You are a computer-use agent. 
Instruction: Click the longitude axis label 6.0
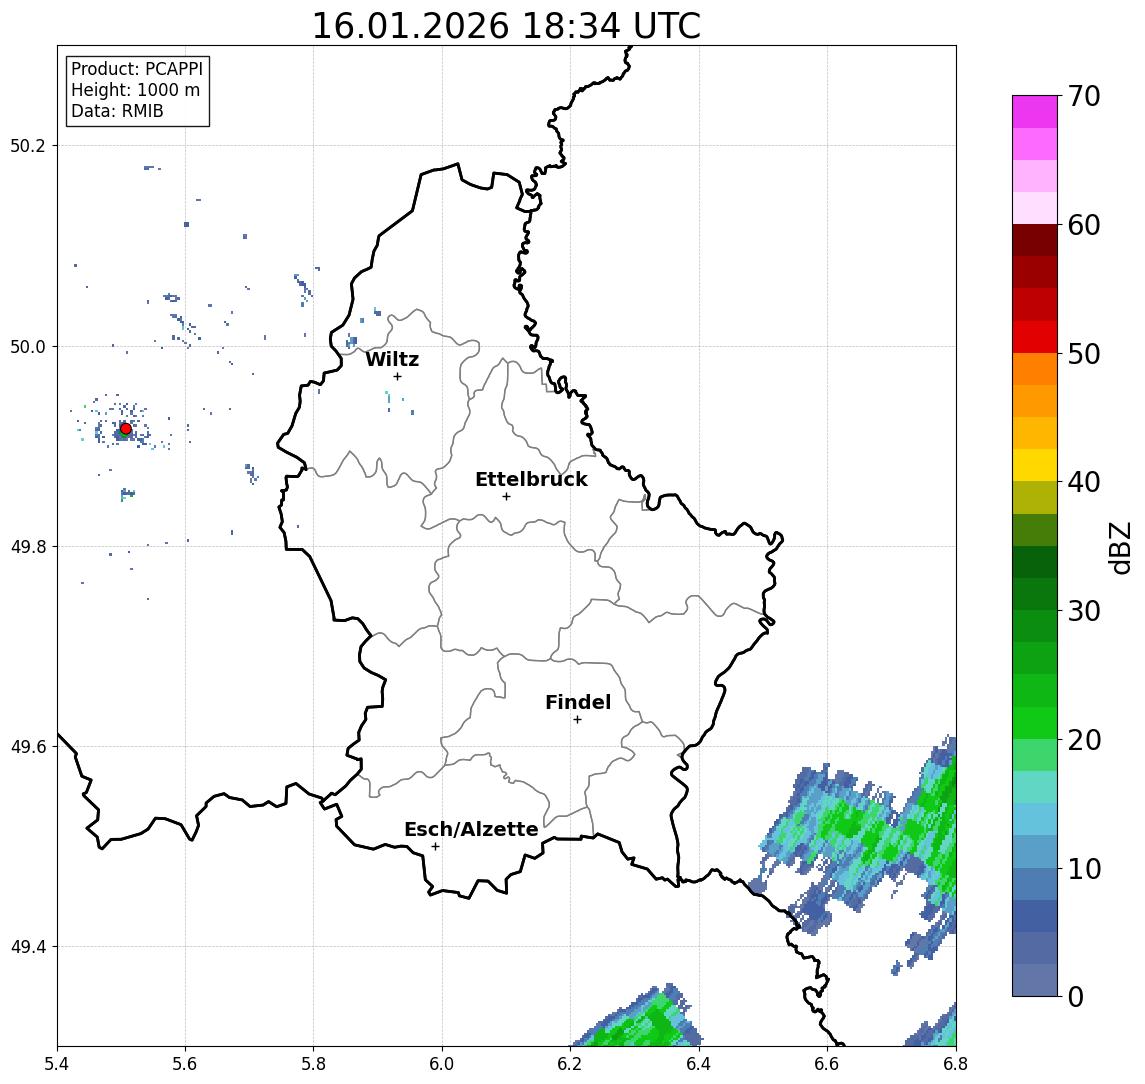click(x=442, y=1064)
